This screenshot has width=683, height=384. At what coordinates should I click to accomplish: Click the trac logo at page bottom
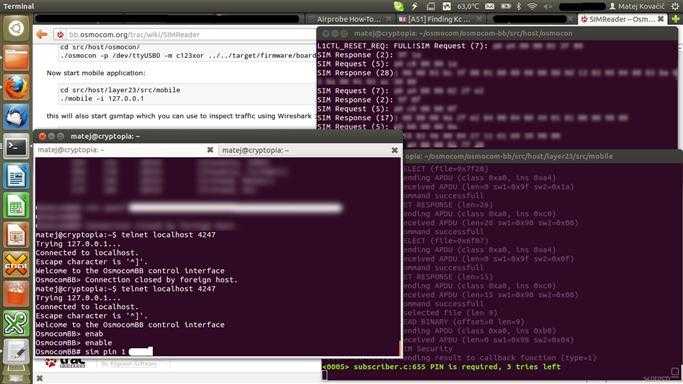[65, 362]
